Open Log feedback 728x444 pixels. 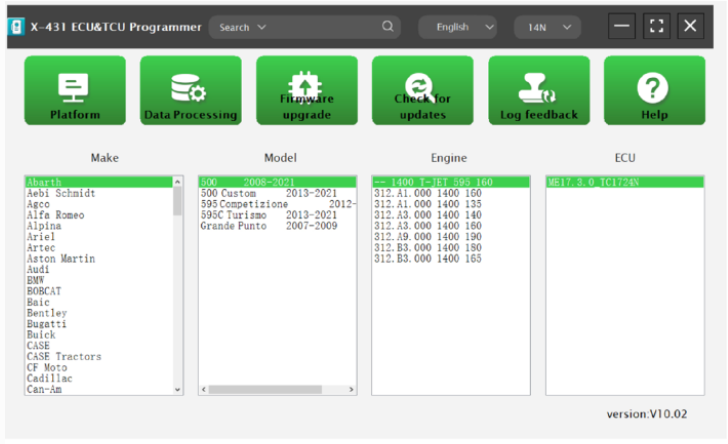pyautogui.click(x=539, y=90)
